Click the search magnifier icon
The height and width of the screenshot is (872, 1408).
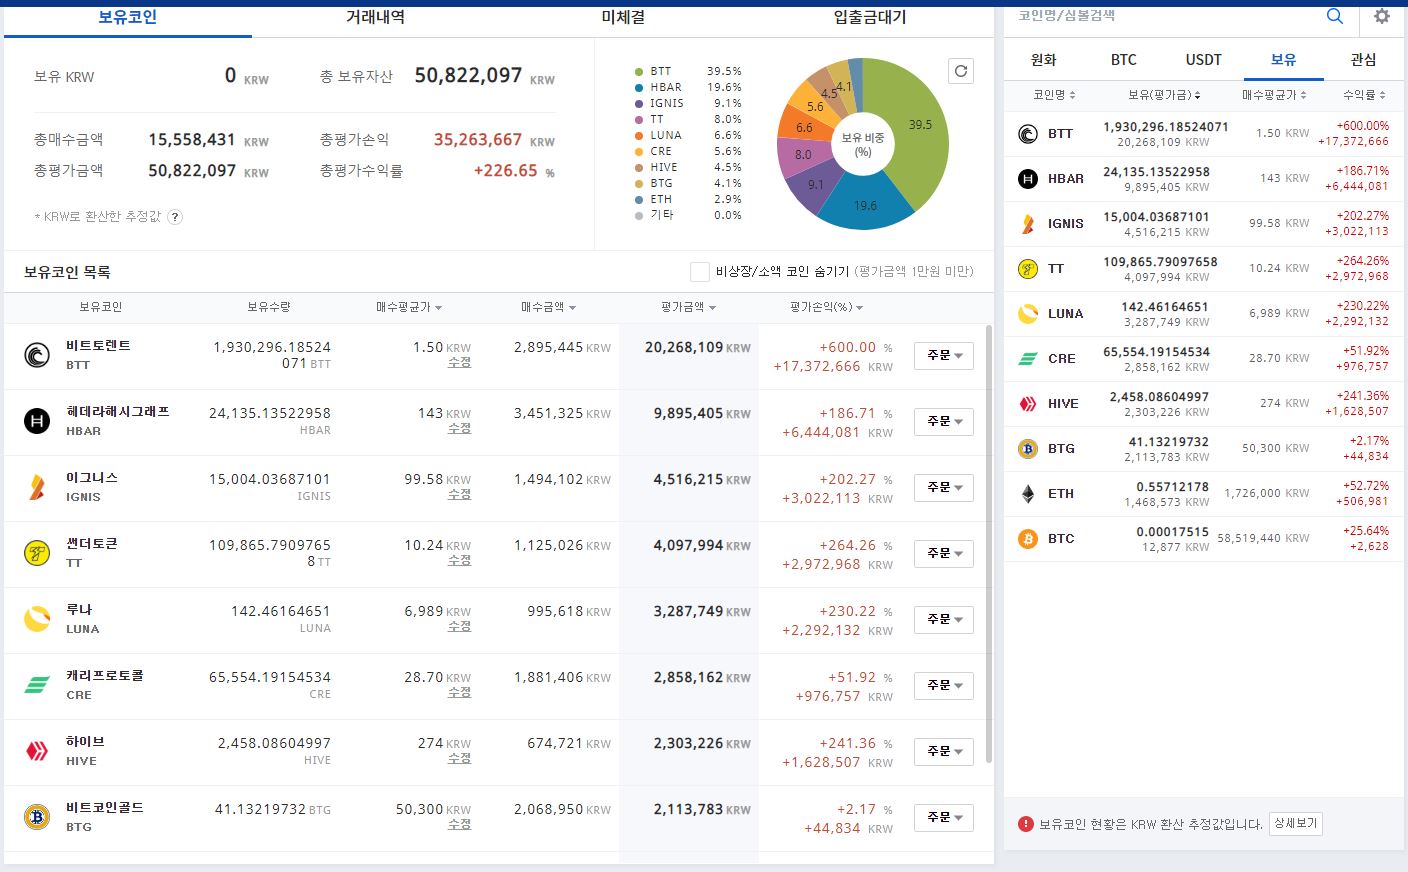point(1335,16)
